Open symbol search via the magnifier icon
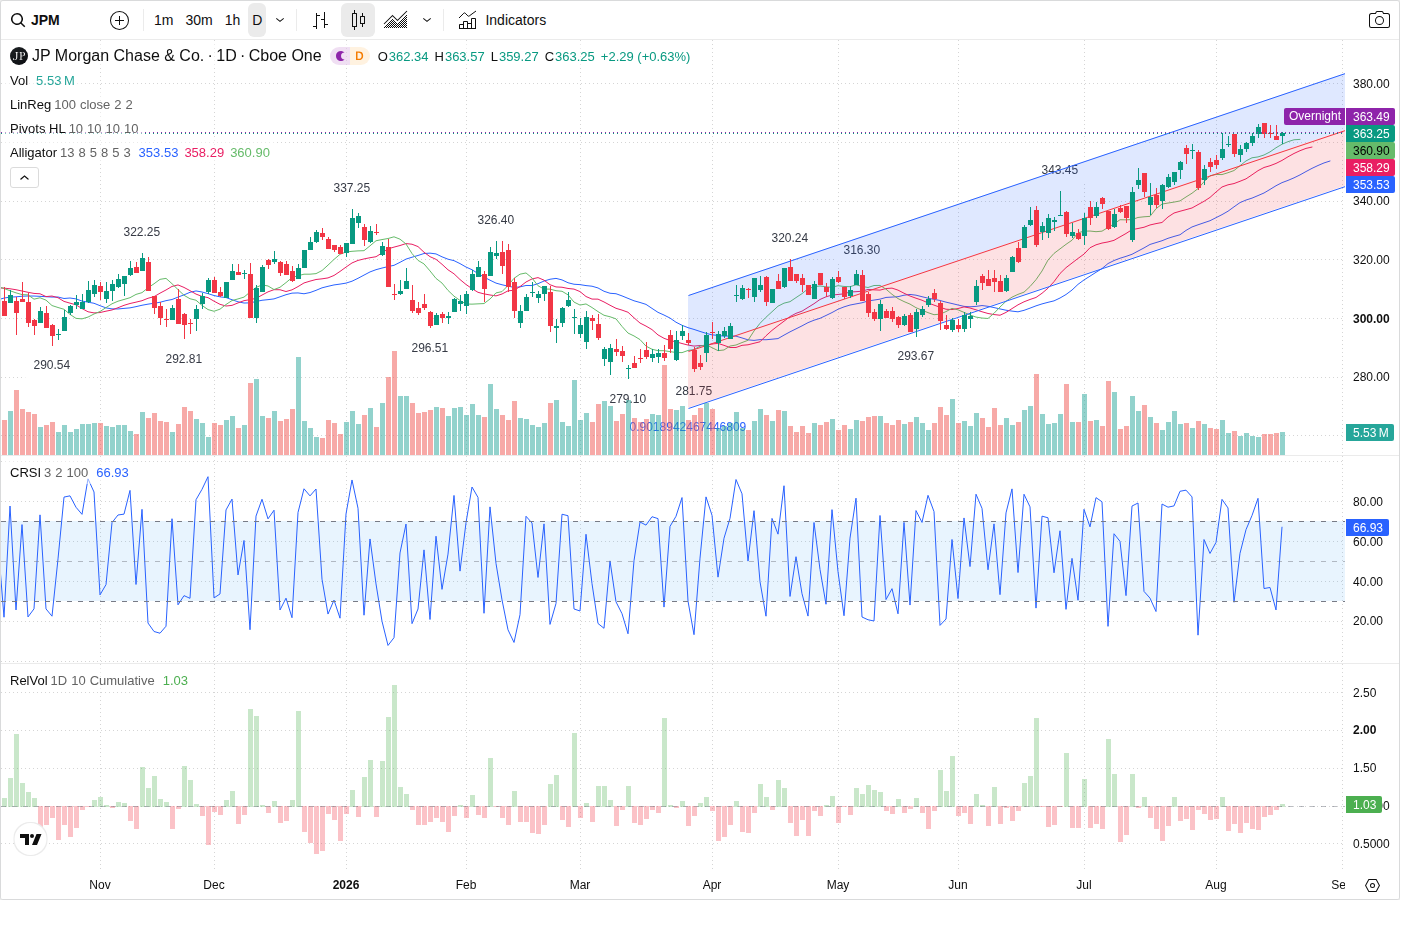The width and height of the screenshot is (1420, 950). 18,20
